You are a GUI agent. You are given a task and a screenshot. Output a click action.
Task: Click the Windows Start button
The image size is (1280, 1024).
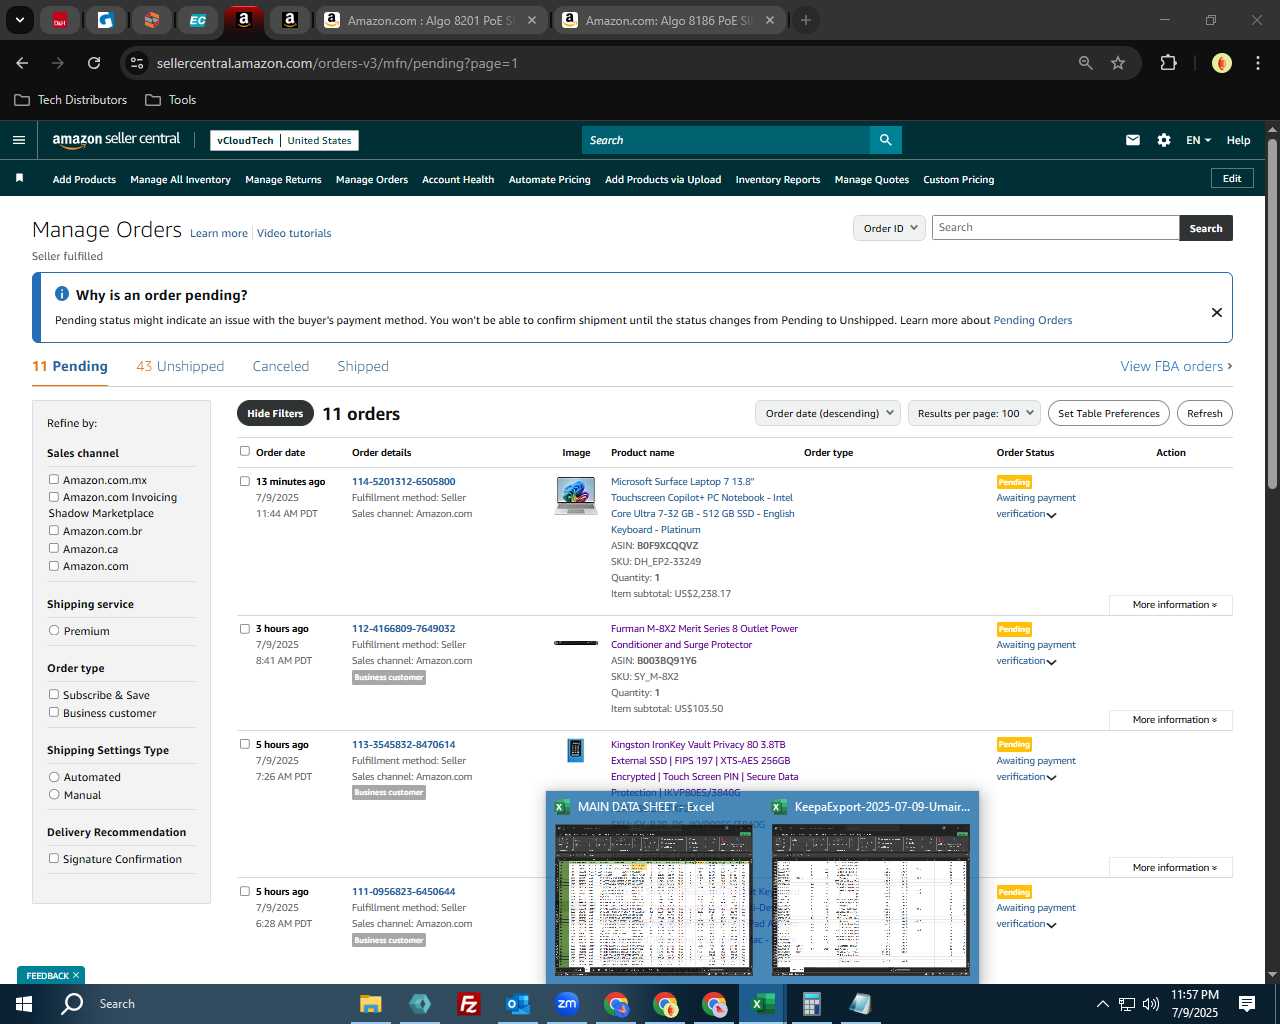coord(23,1004)
